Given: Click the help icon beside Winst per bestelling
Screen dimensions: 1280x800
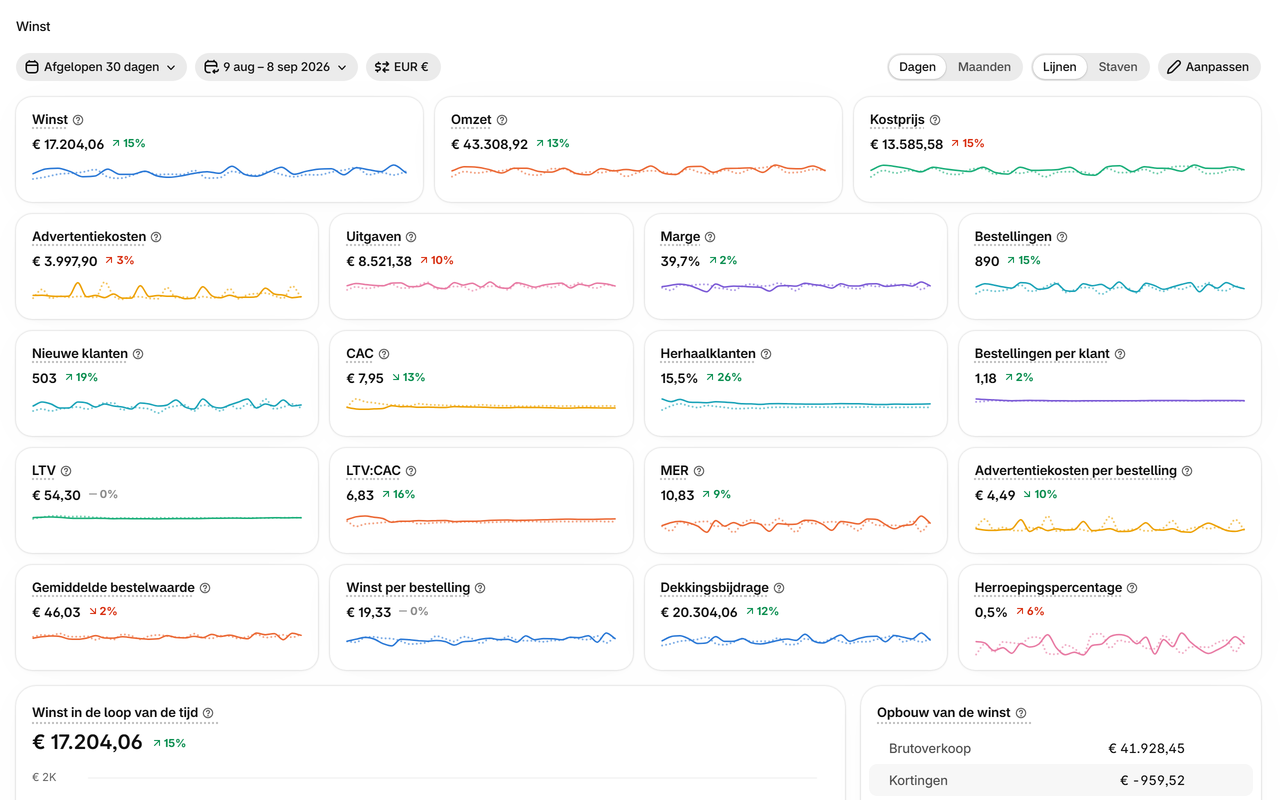Looking at the screenshot, I should coord(480,588).
